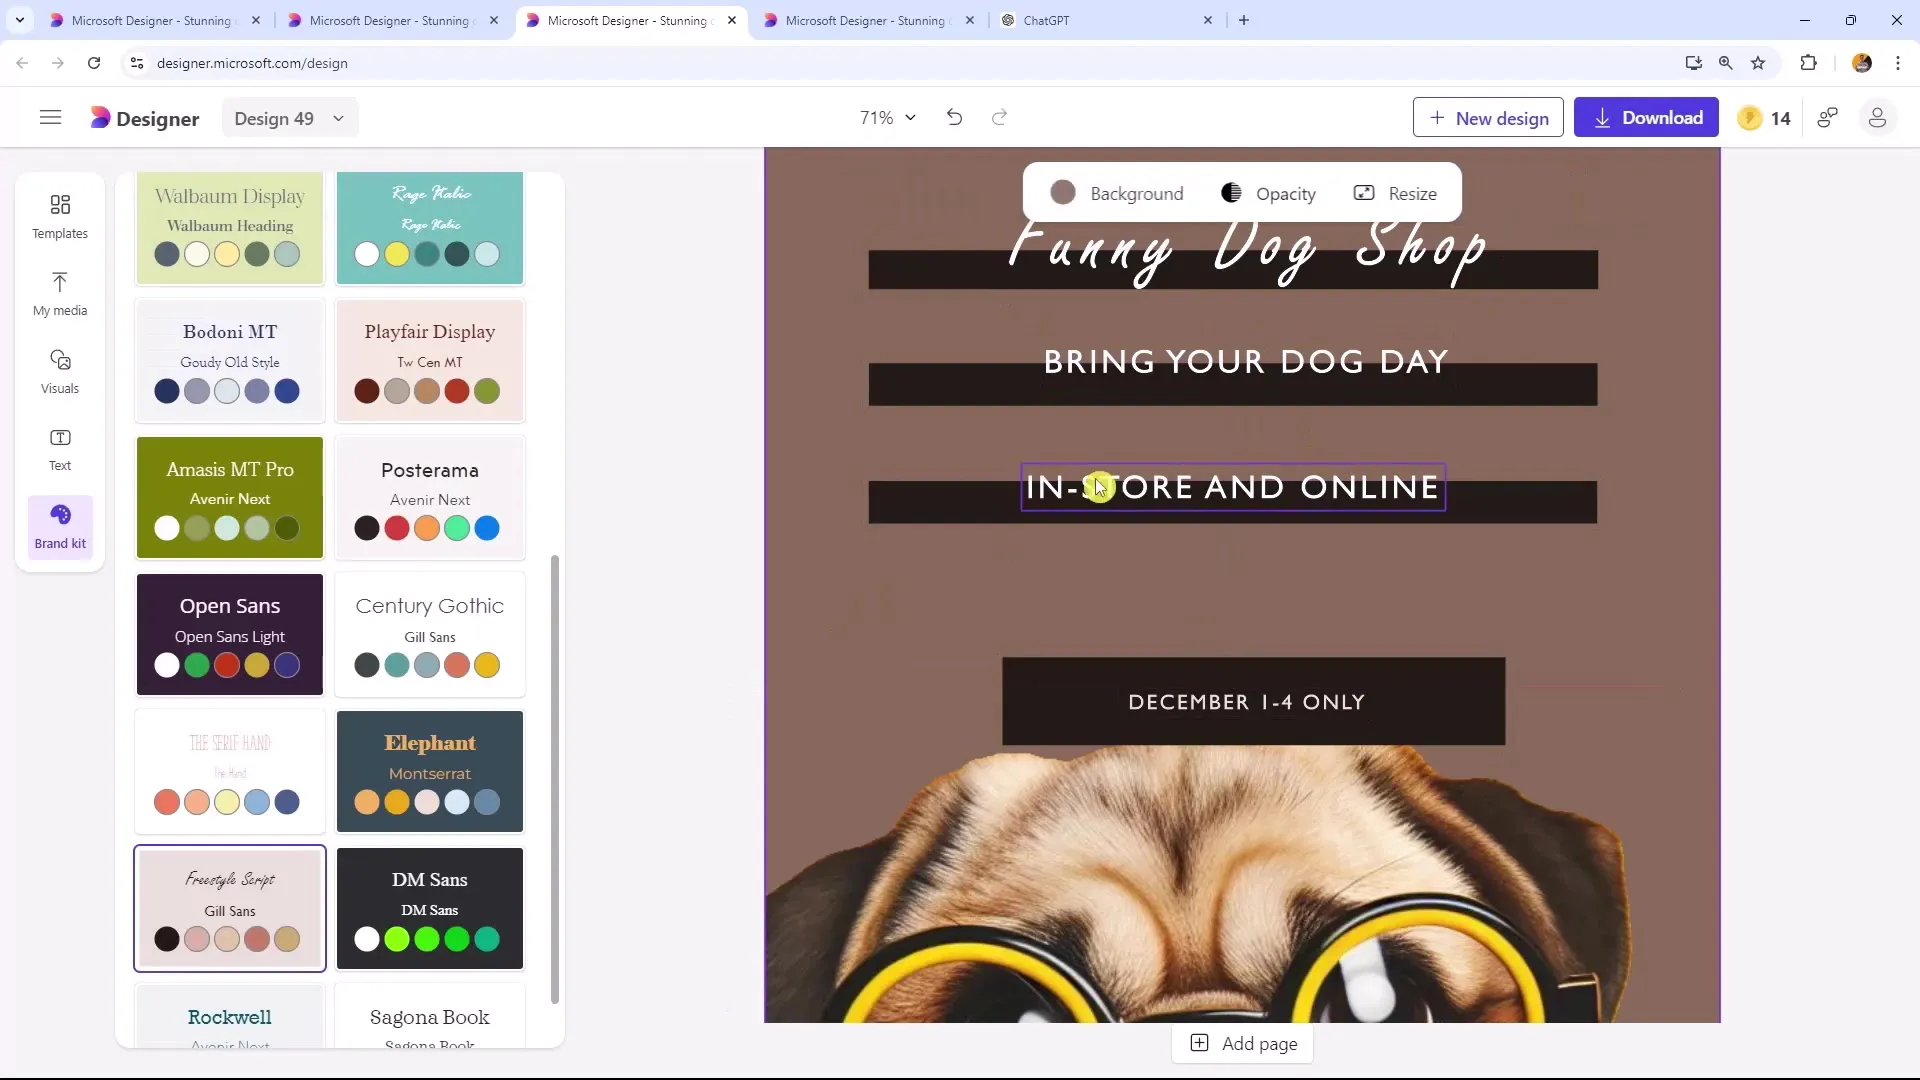Toggle Opacity adjustment panel
1920x1080 pixels.
(x=1267, y=194)
